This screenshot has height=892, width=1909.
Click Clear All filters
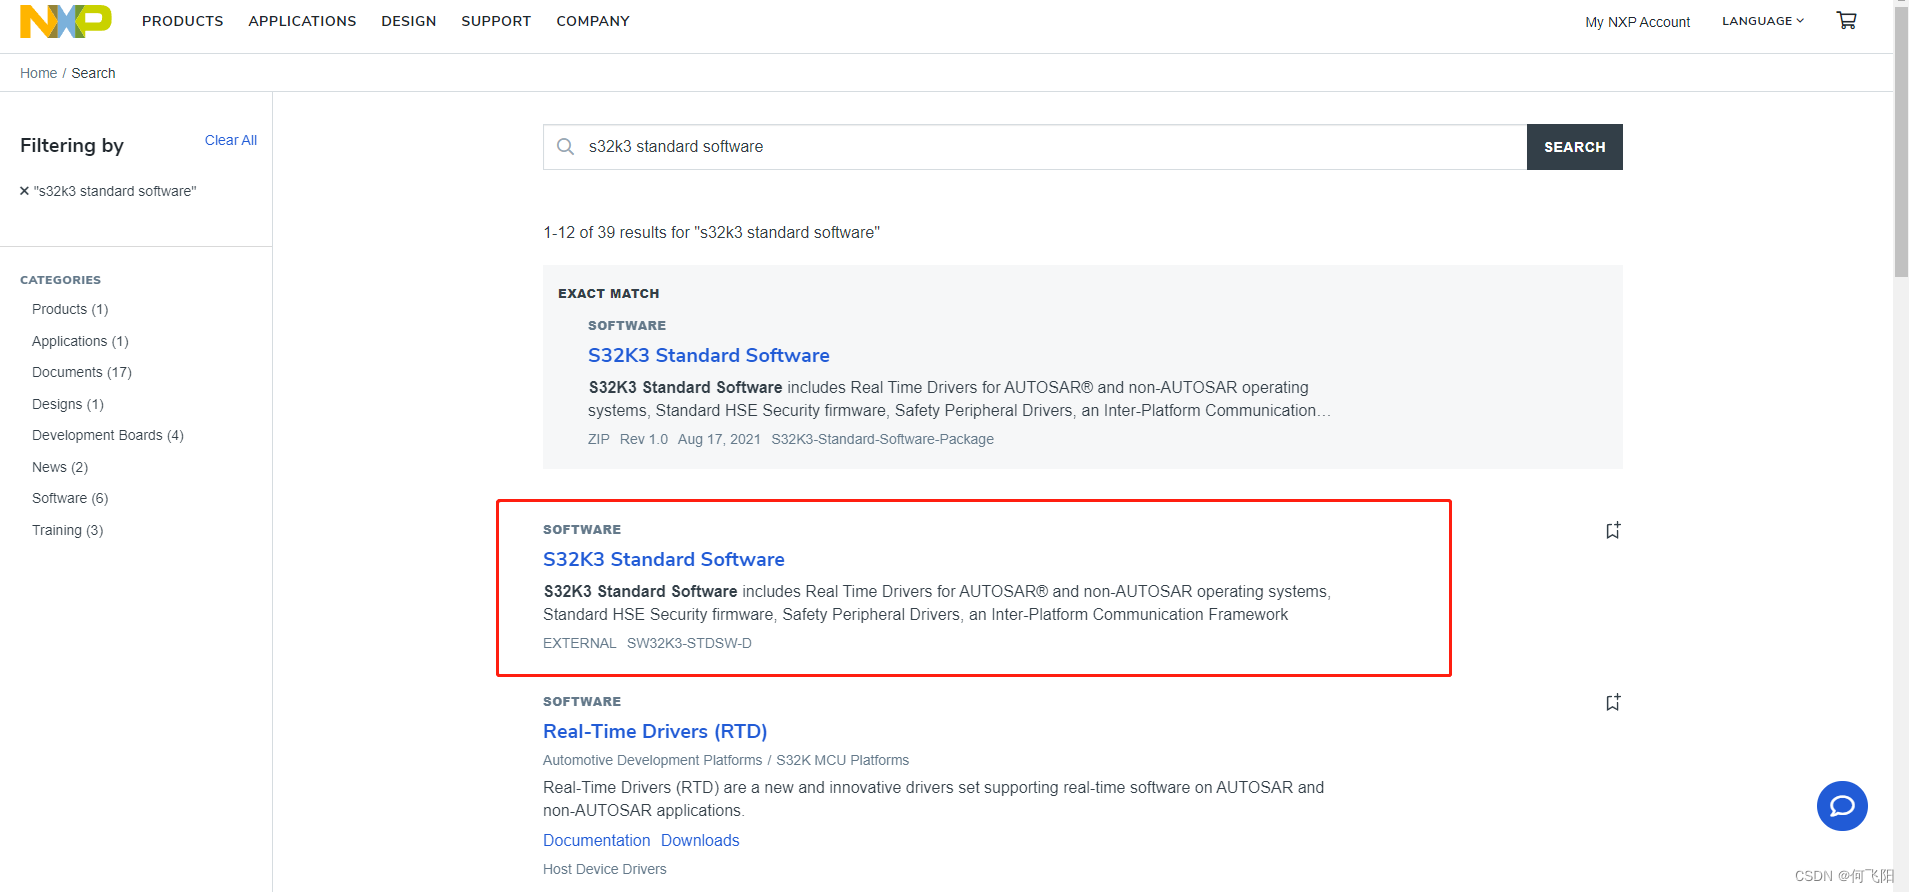click(x=231, y=140)
